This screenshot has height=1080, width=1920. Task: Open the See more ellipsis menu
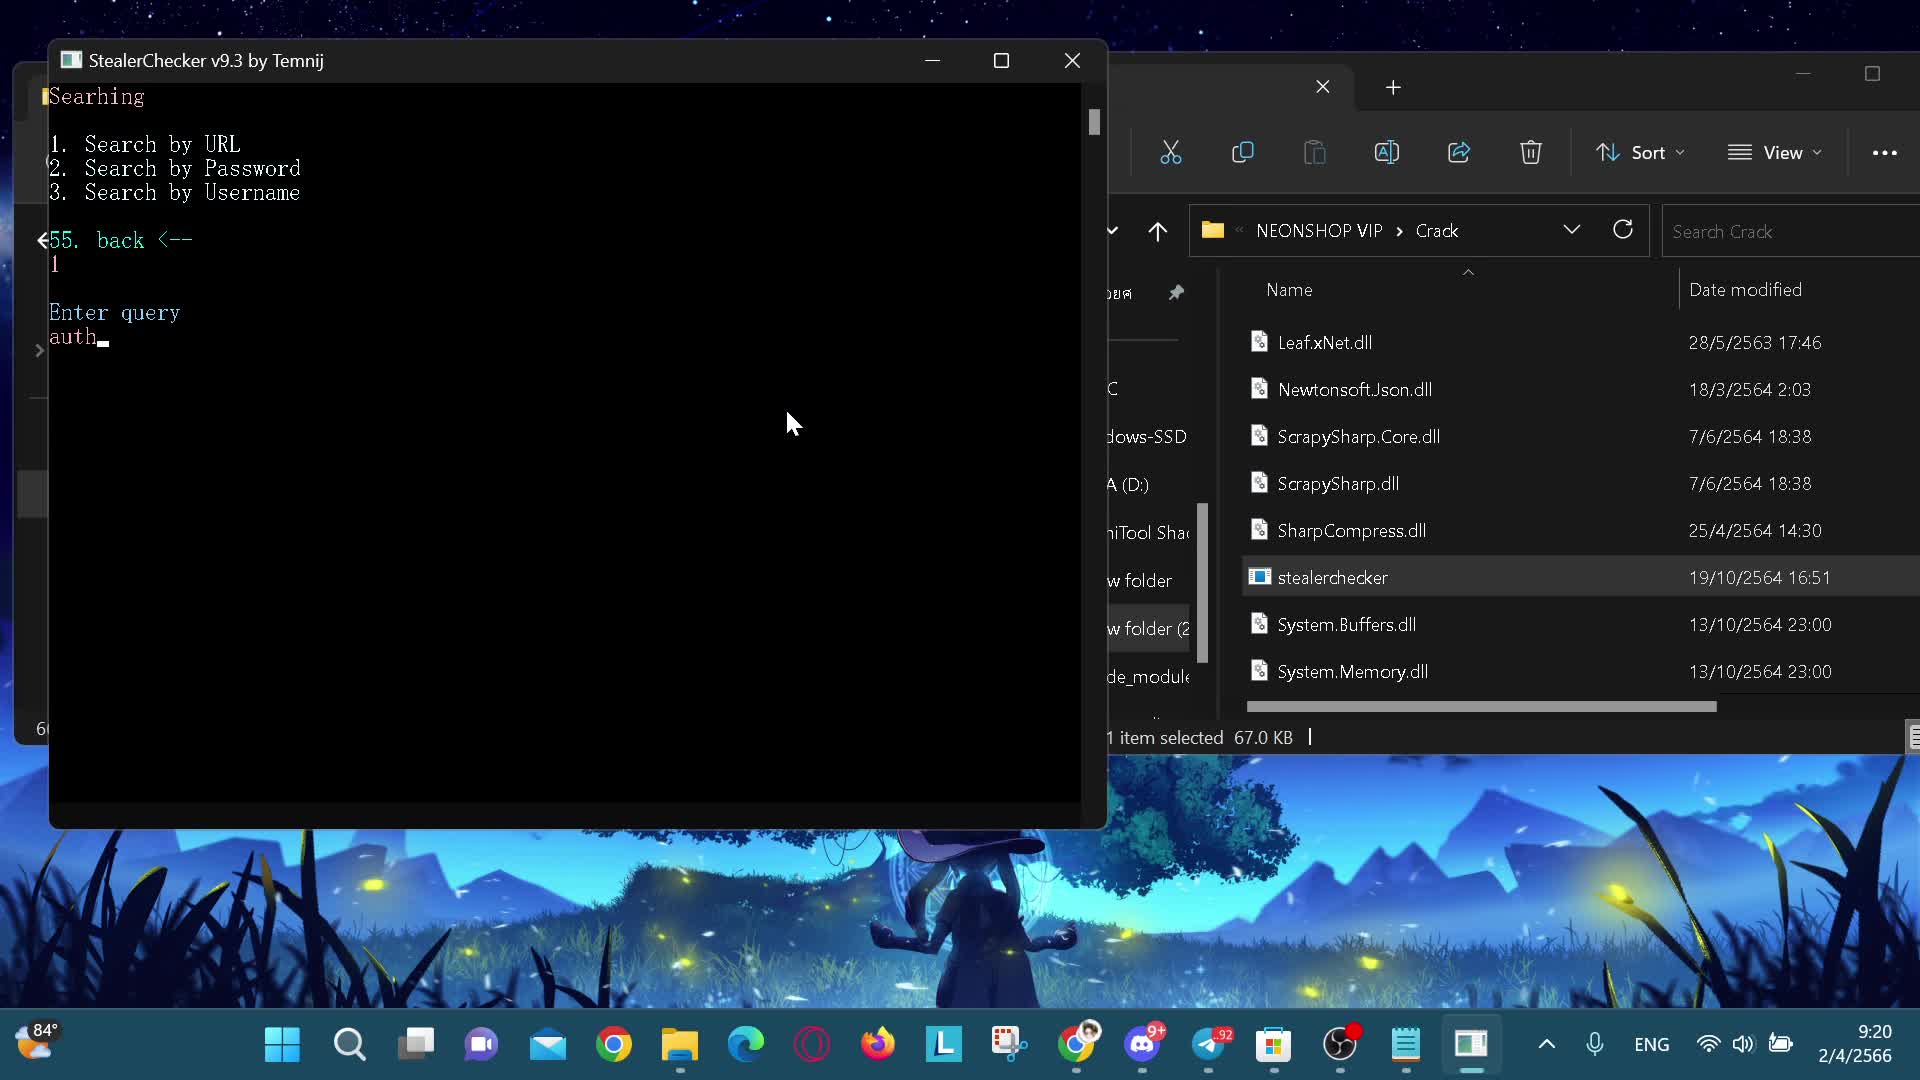1884,153
